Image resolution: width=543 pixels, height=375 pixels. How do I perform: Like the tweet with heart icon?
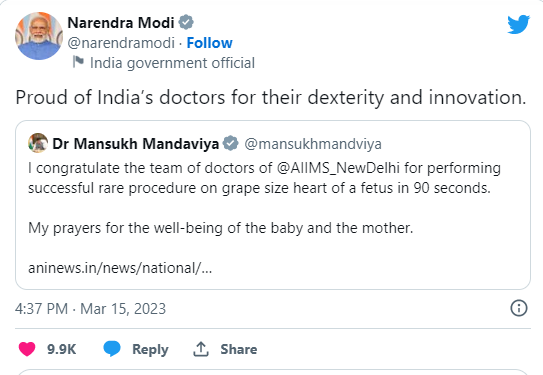(27, 349)
